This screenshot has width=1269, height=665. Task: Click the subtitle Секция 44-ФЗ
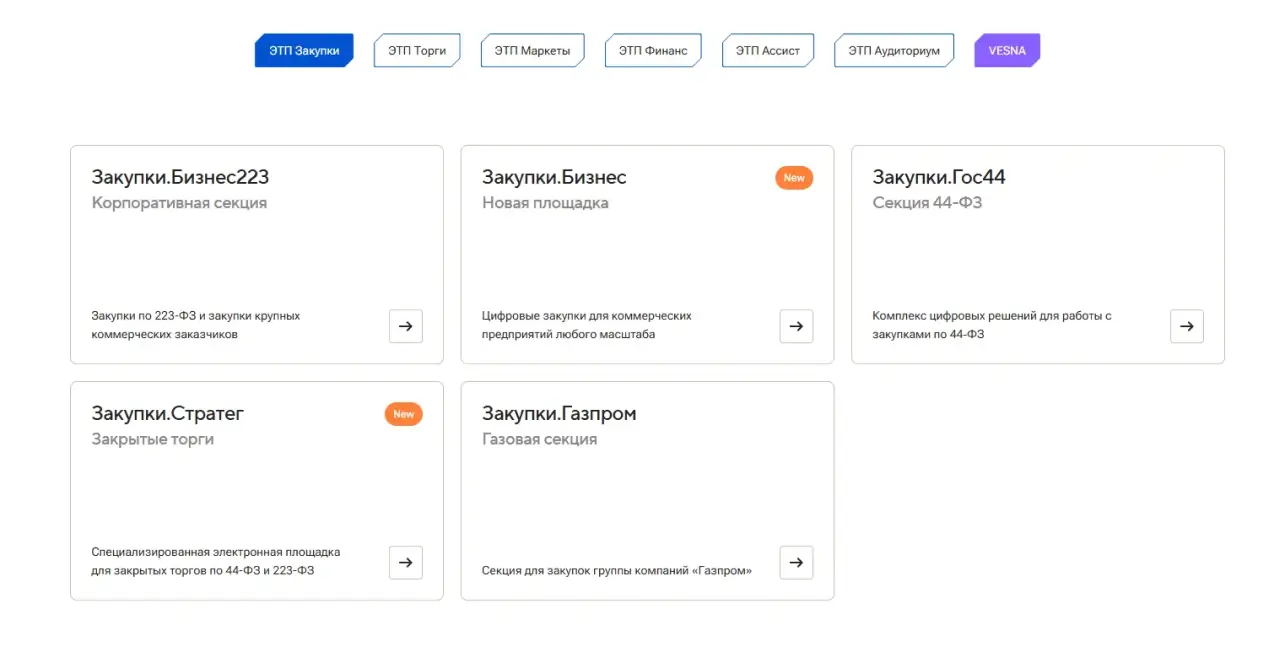[927, 203]
